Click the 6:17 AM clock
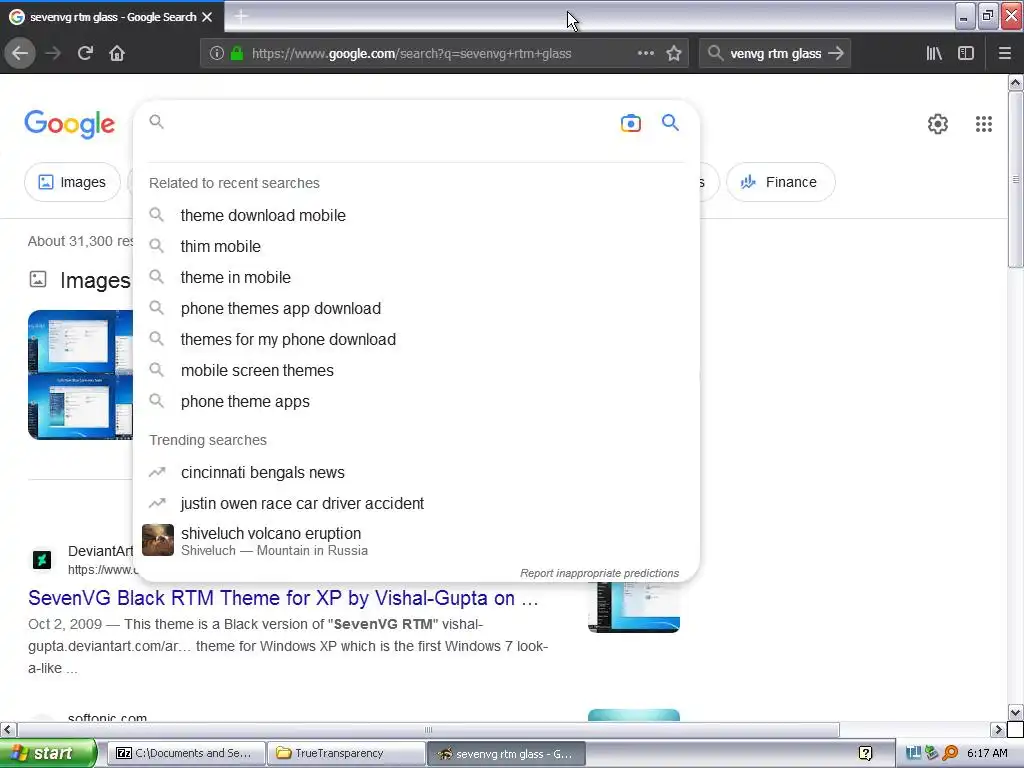 point(987,754)
